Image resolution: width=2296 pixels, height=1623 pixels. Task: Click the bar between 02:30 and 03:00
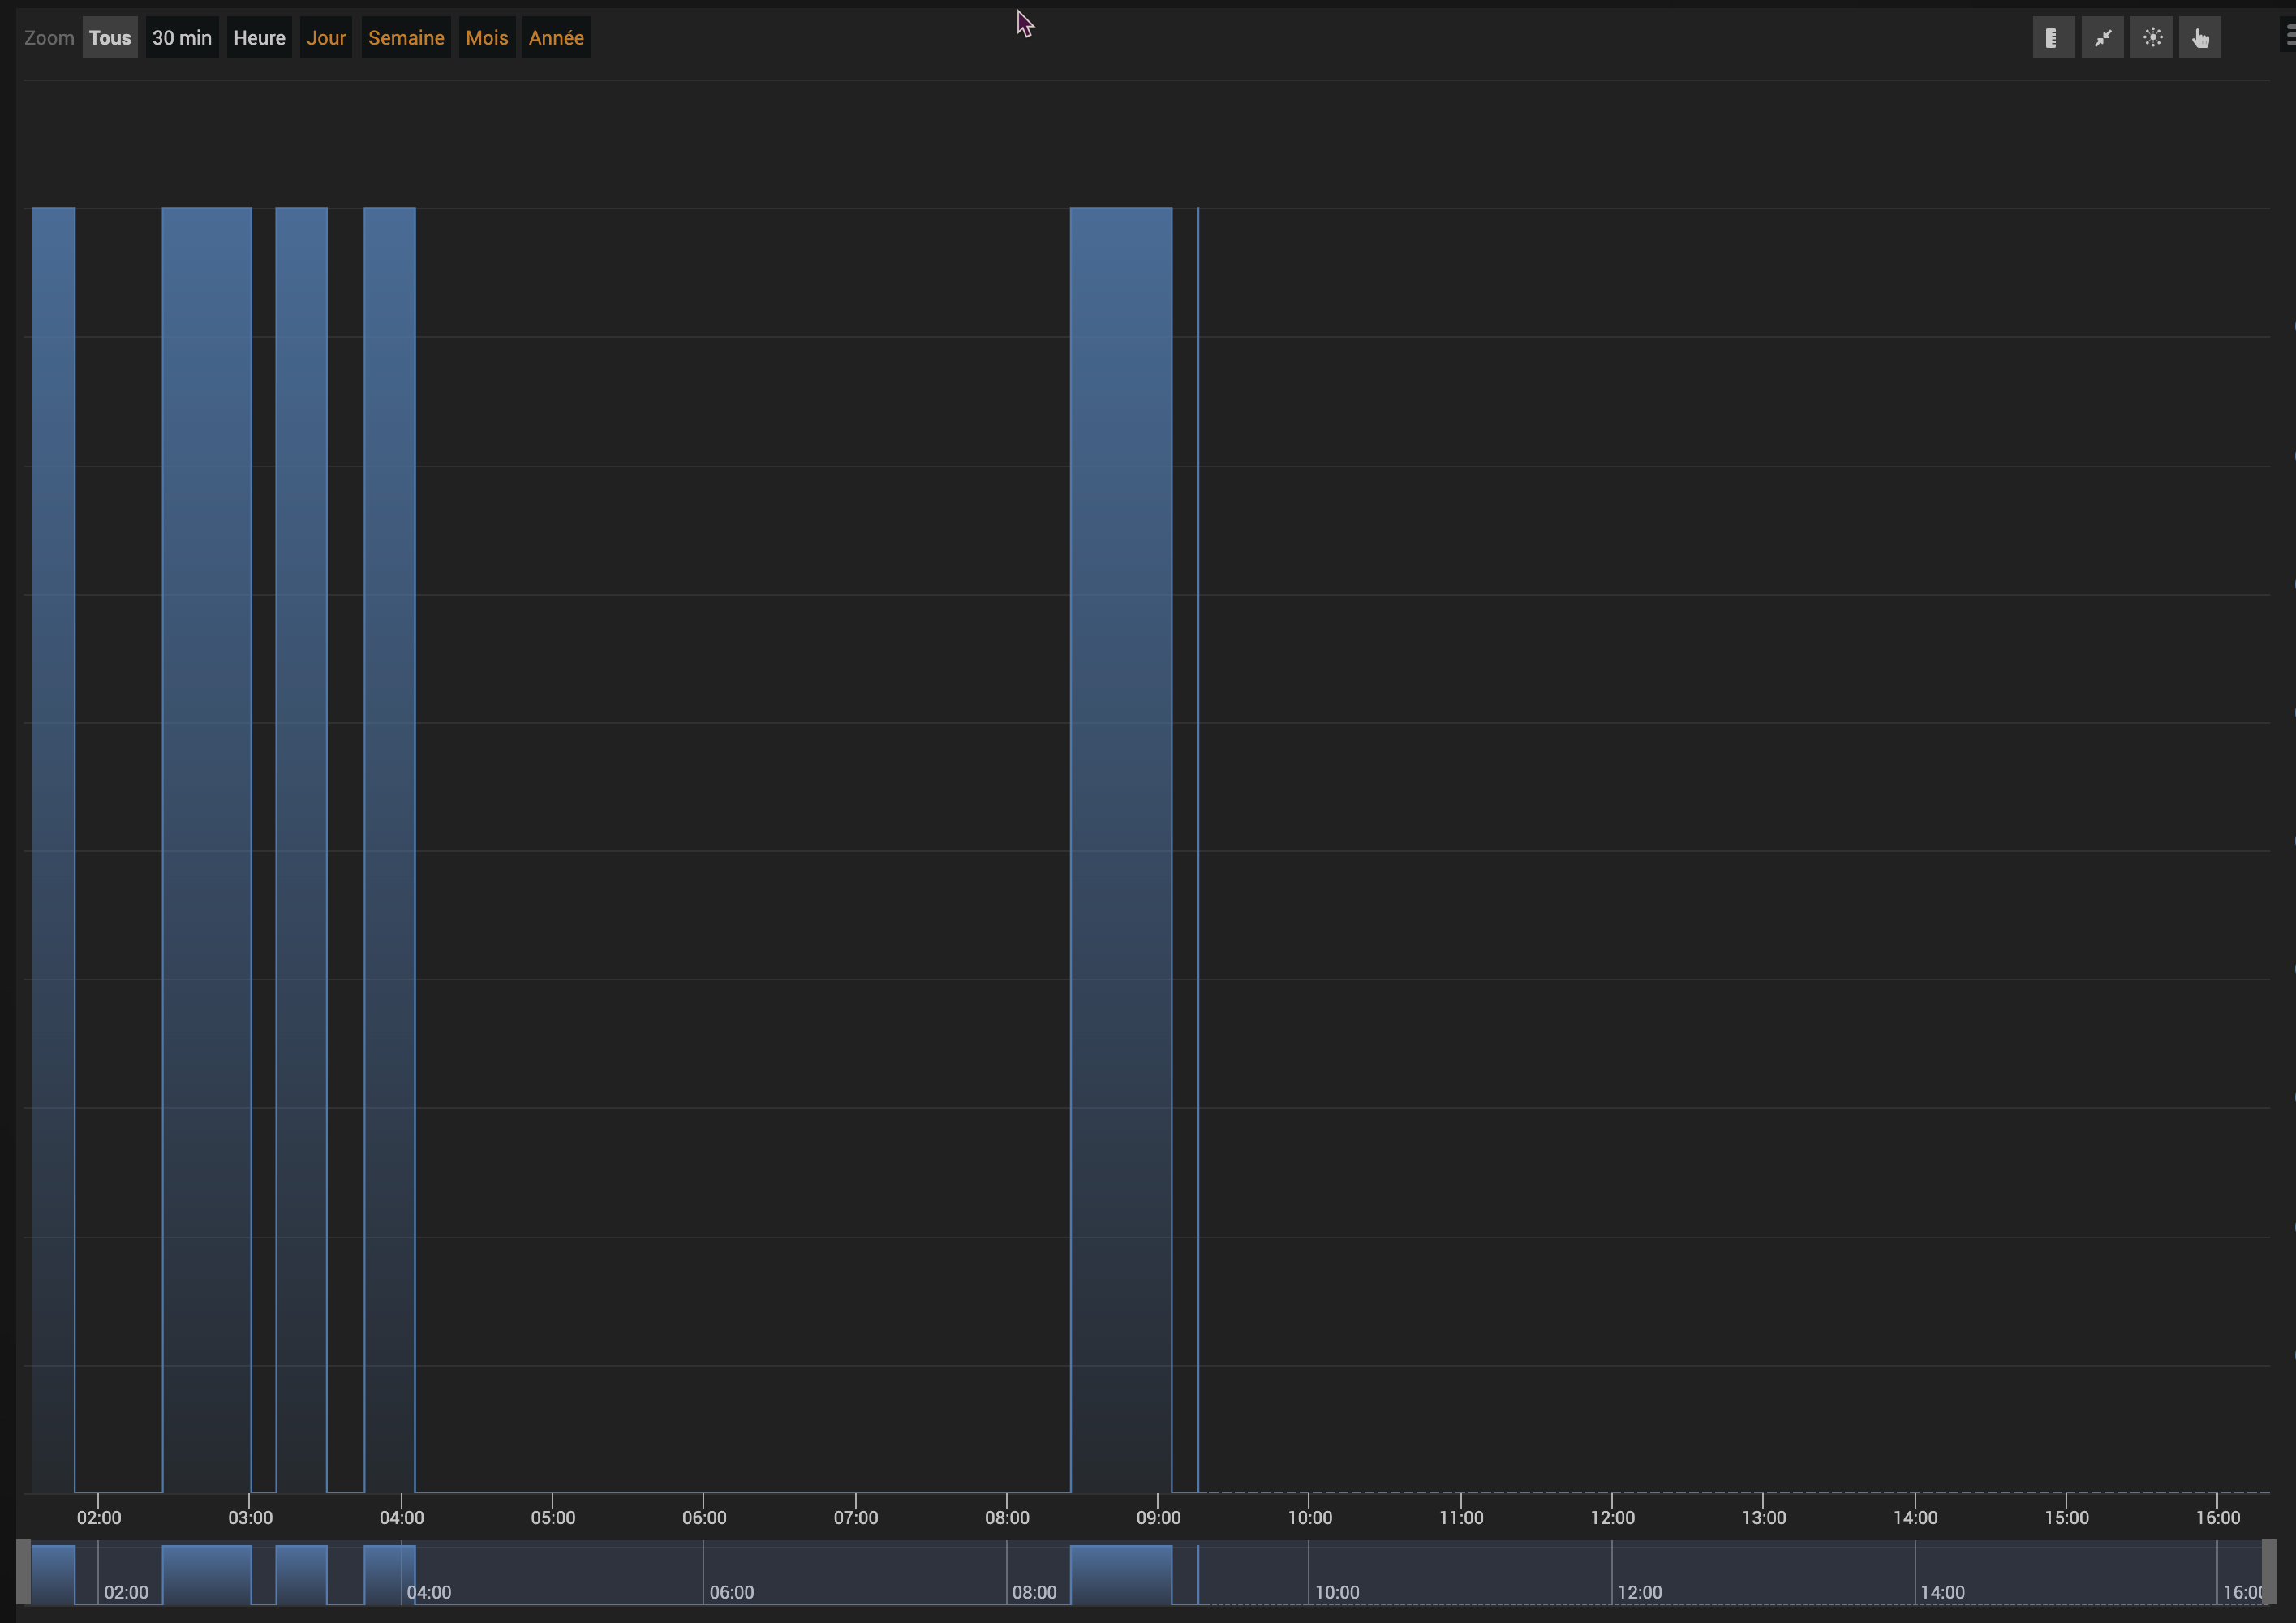pos(207,850)
